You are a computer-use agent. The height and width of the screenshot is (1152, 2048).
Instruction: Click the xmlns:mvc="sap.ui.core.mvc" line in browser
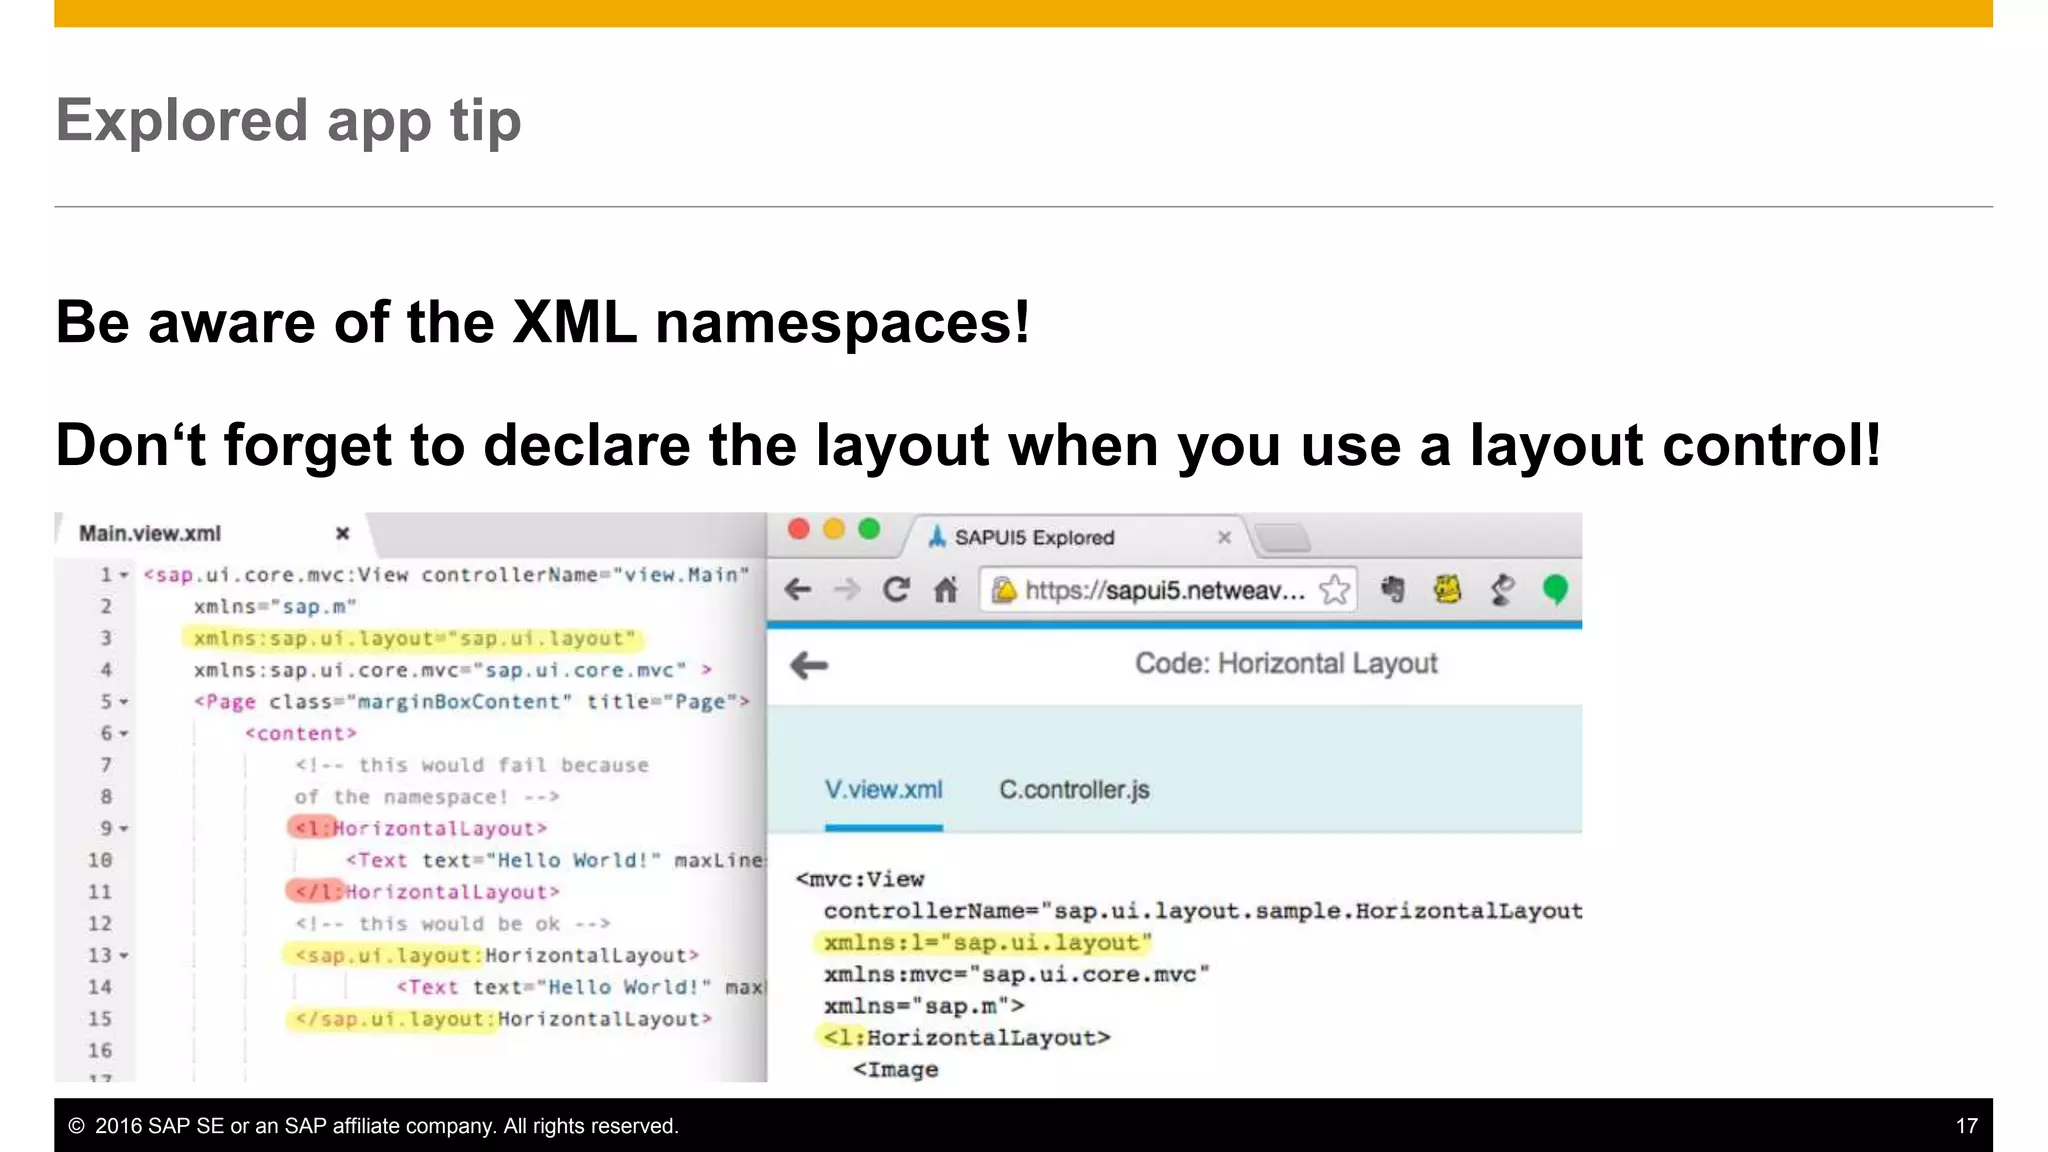[x=1017, y=975]
